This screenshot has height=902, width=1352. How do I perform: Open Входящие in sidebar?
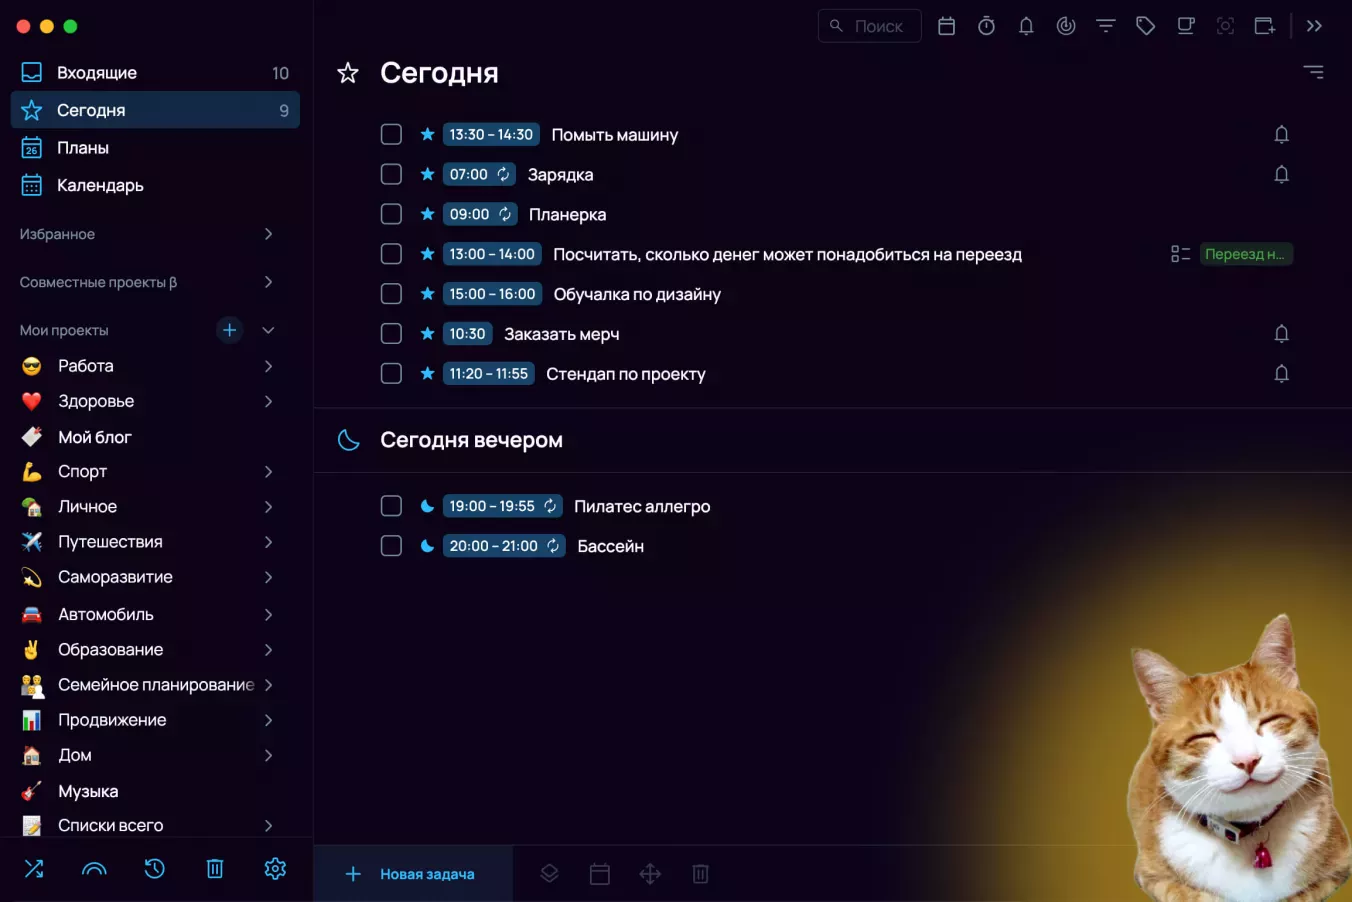pos(155,72)
